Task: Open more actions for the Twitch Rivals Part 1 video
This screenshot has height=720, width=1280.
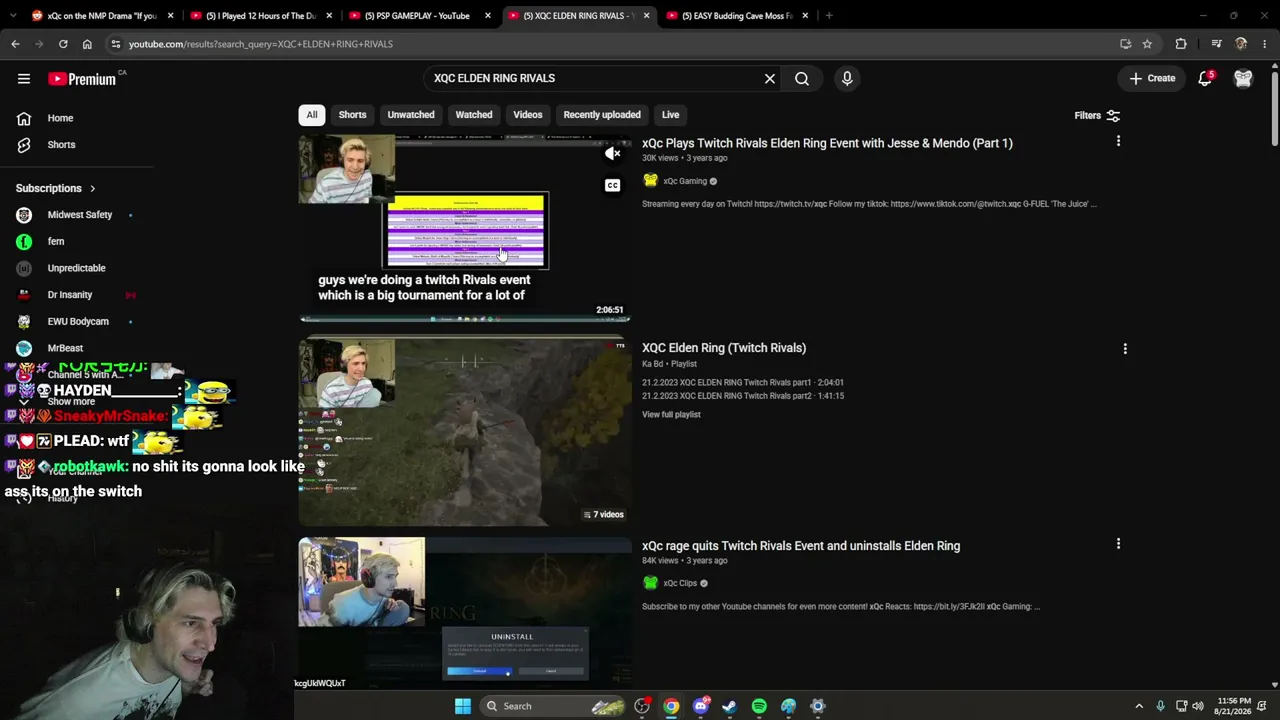Action: [x=1118, y=142]
